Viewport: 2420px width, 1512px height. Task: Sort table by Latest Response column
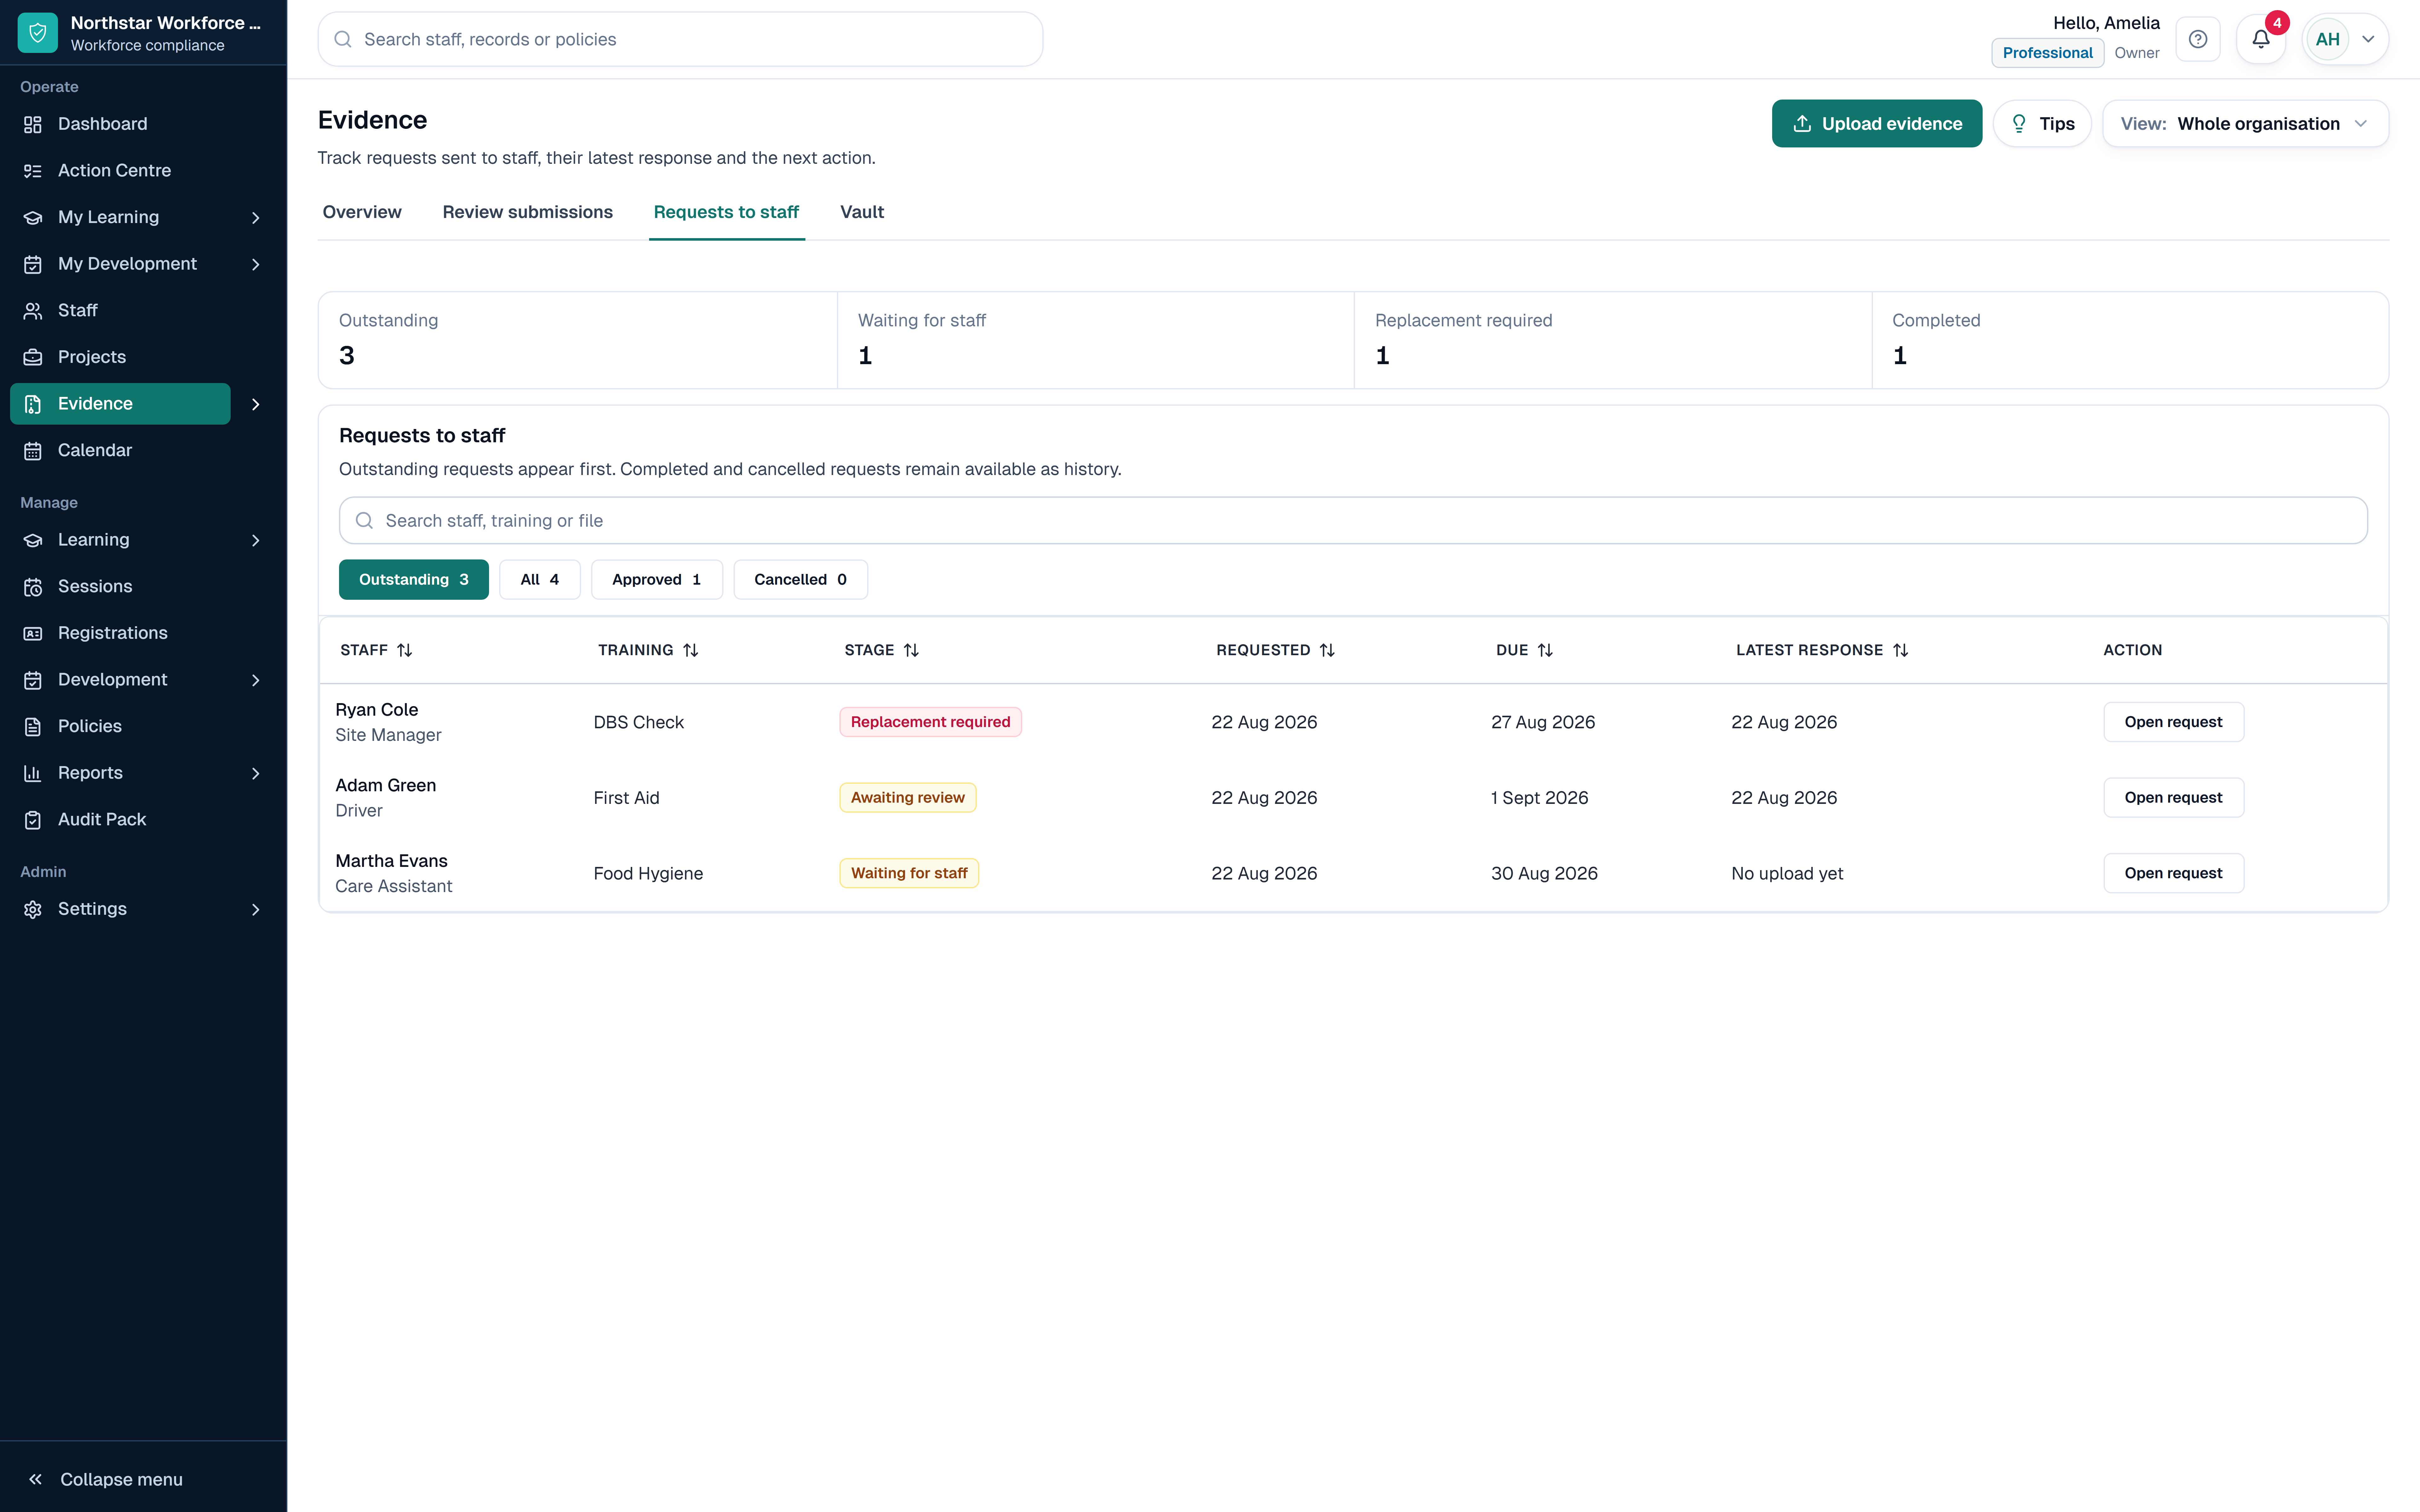pos(1822,650)
